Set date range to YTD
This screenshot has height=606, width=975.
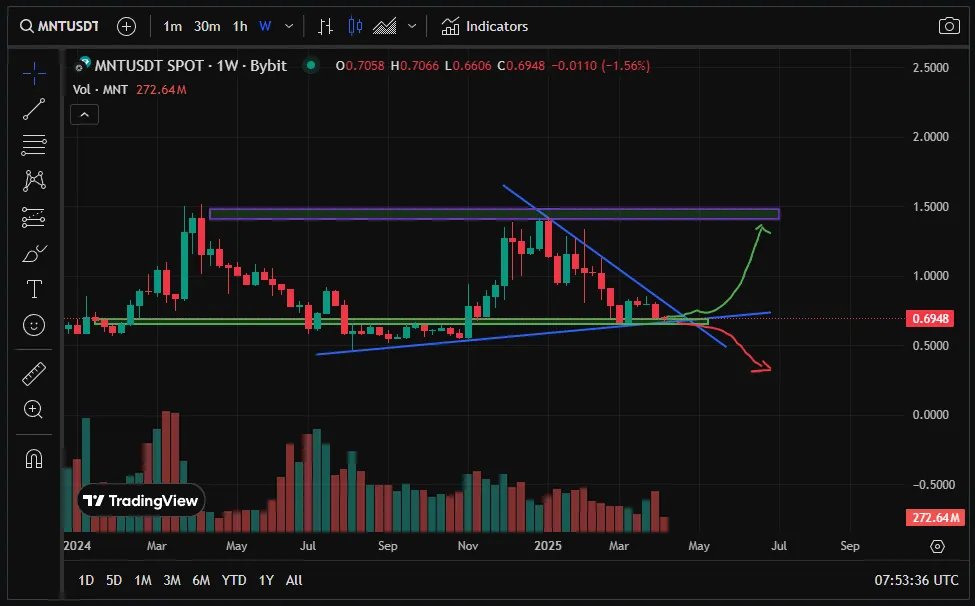pyautogui.click(x=234, y=580)
